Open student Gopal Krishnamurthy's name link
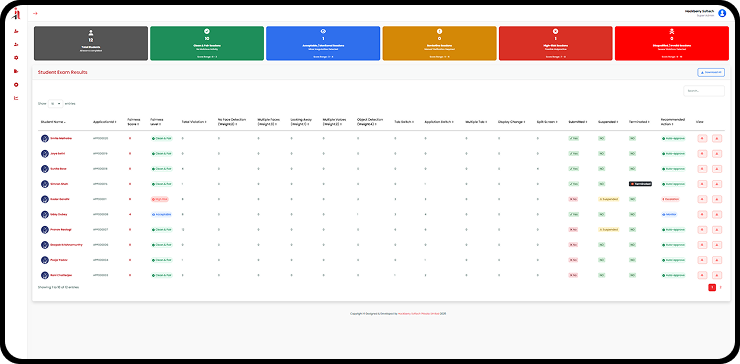Image resolution: width=740 pixels, height=364 pixels. coord(66,245)
